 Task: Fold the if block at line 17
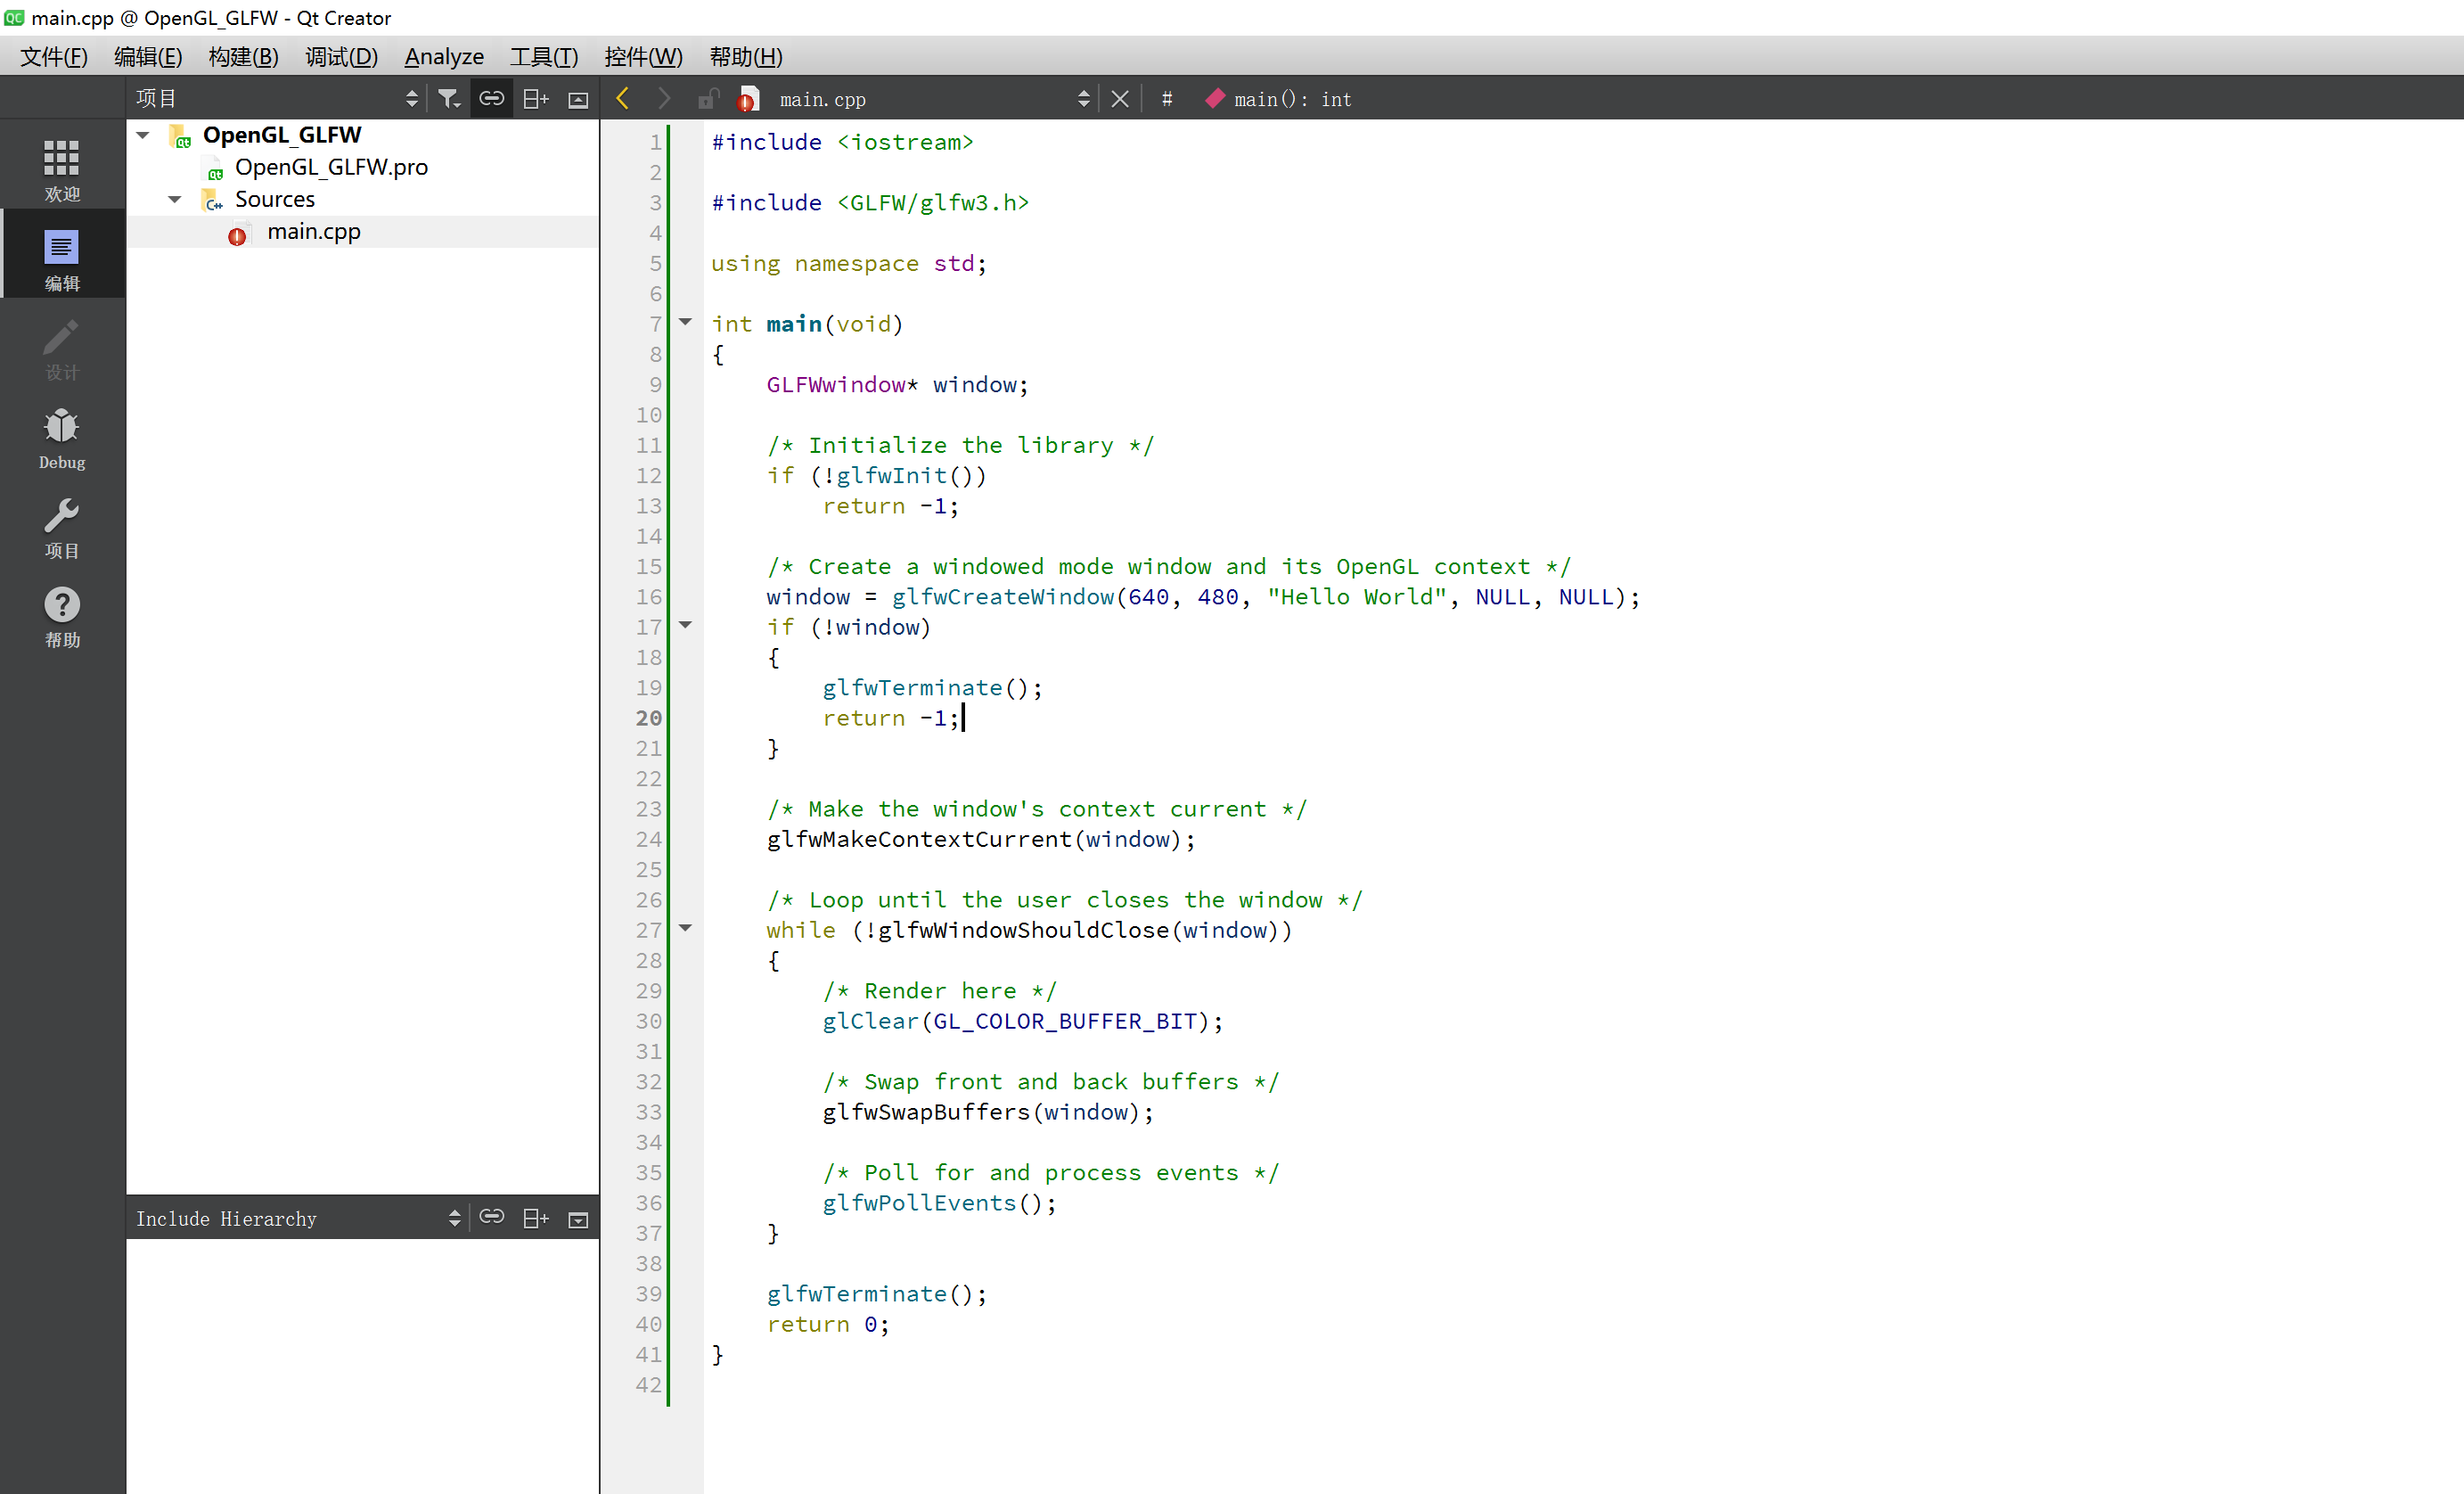point(685,625)
